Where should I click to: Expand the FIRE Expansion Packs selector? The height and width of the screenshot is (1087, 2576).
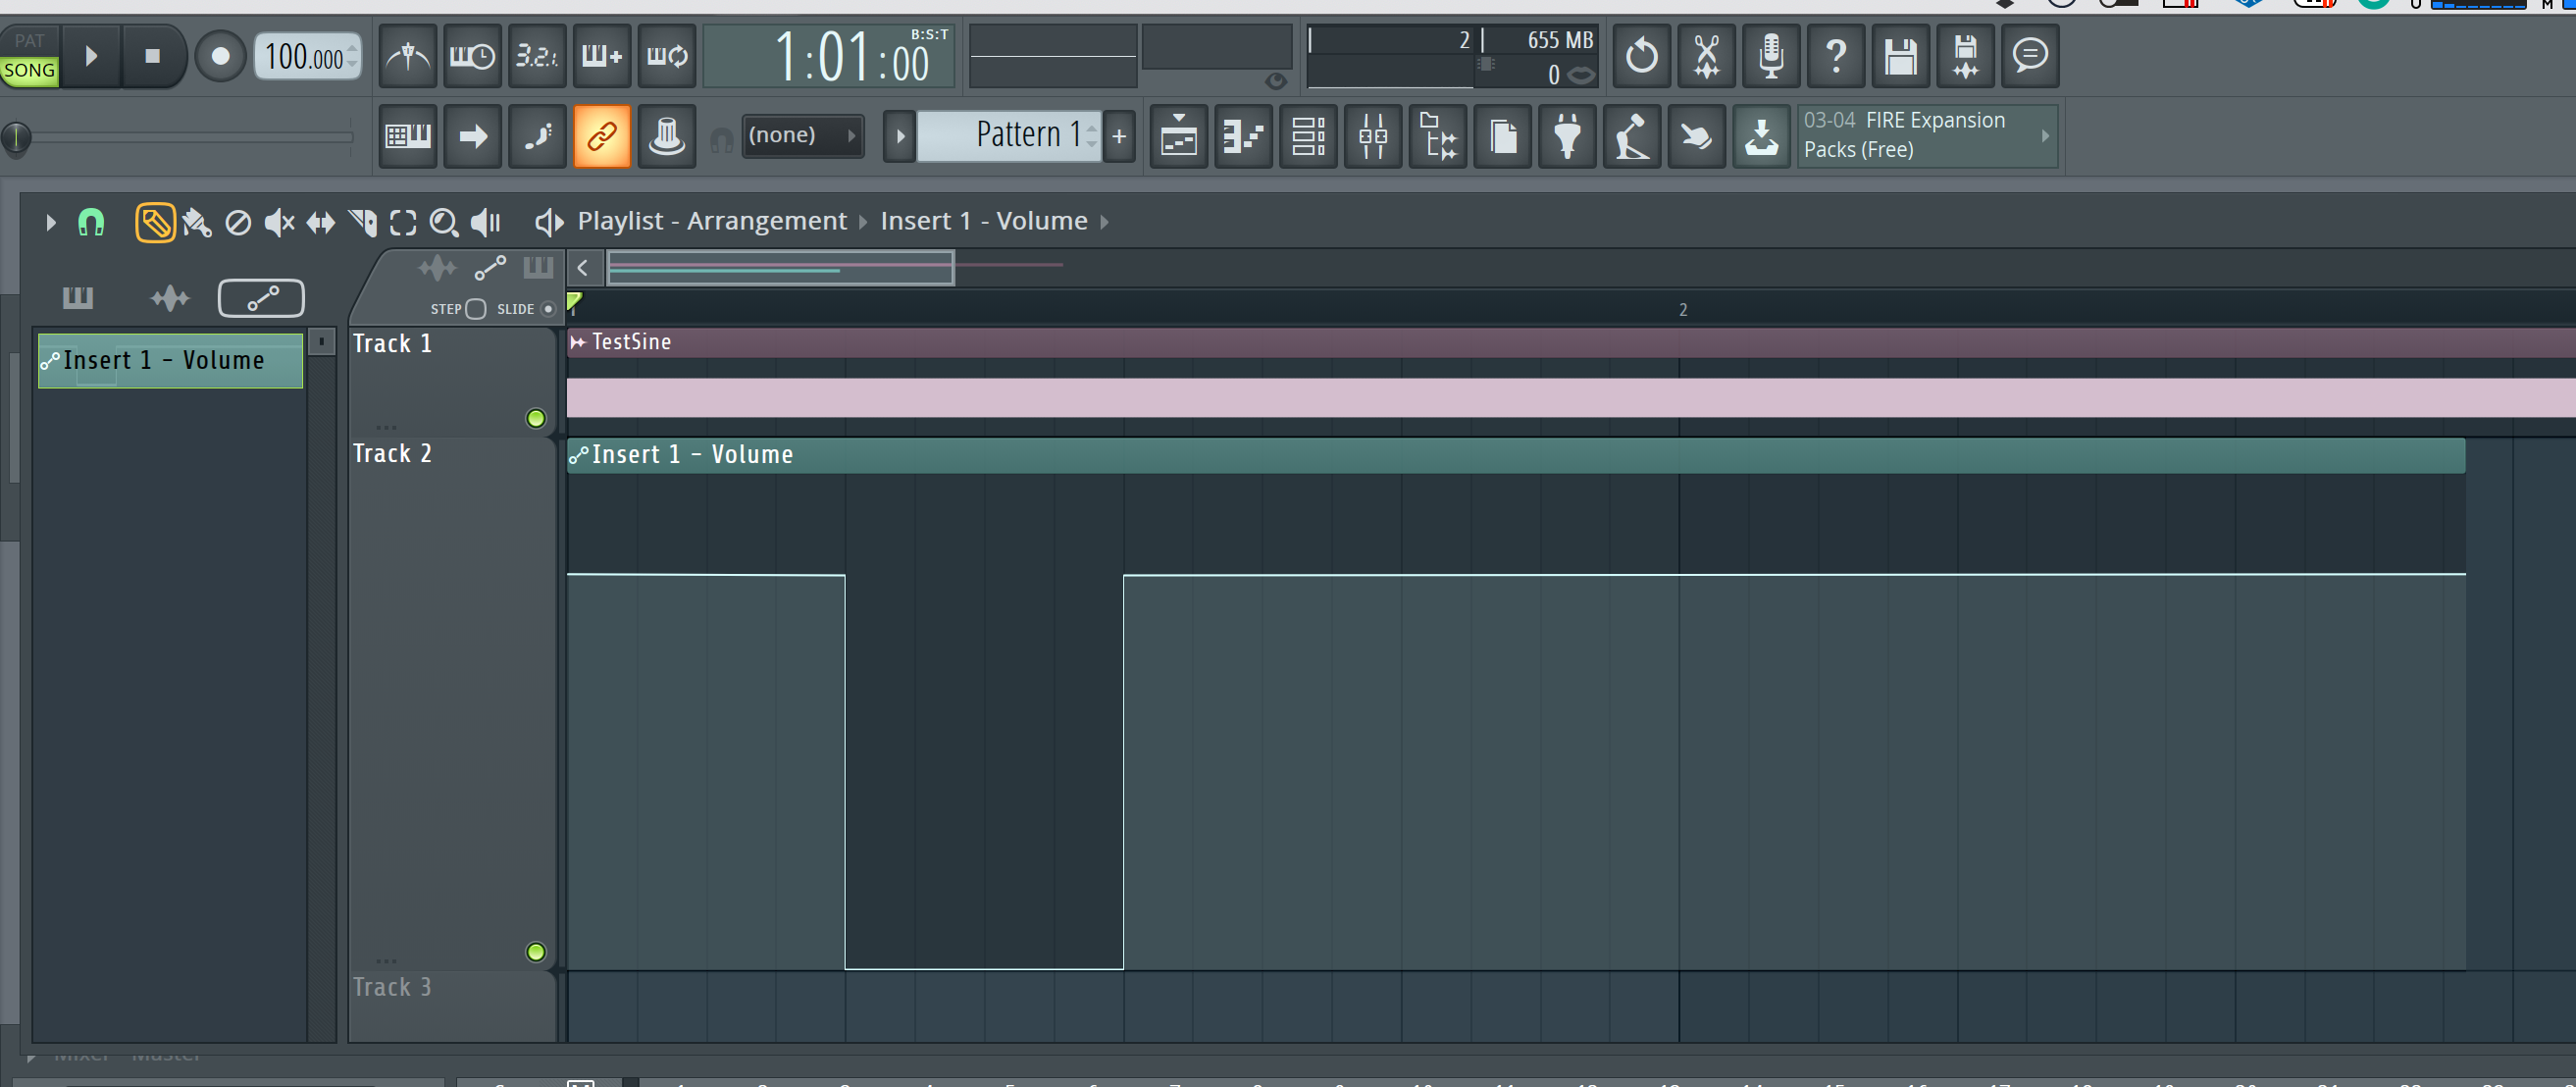coord(2046,136)
